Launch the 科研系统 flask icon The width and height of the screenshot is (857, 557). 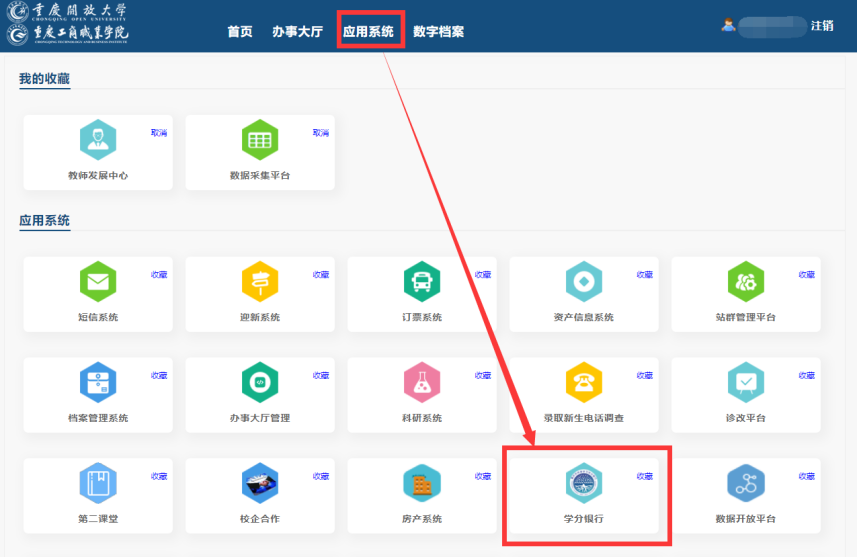[422, 383]
